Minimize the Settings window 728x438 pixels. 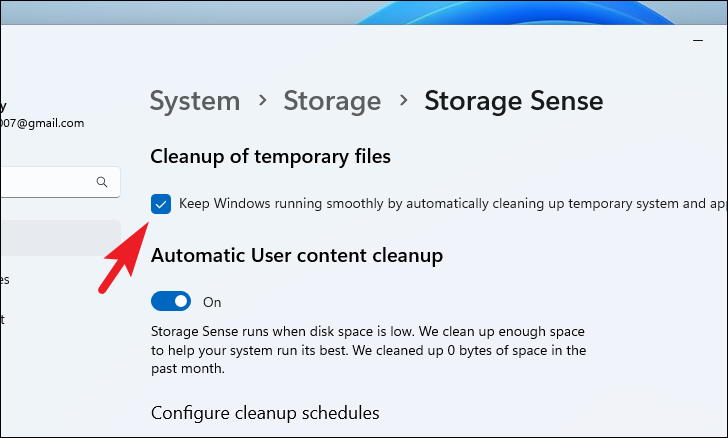pyautogui.click(x=697, y=41)
